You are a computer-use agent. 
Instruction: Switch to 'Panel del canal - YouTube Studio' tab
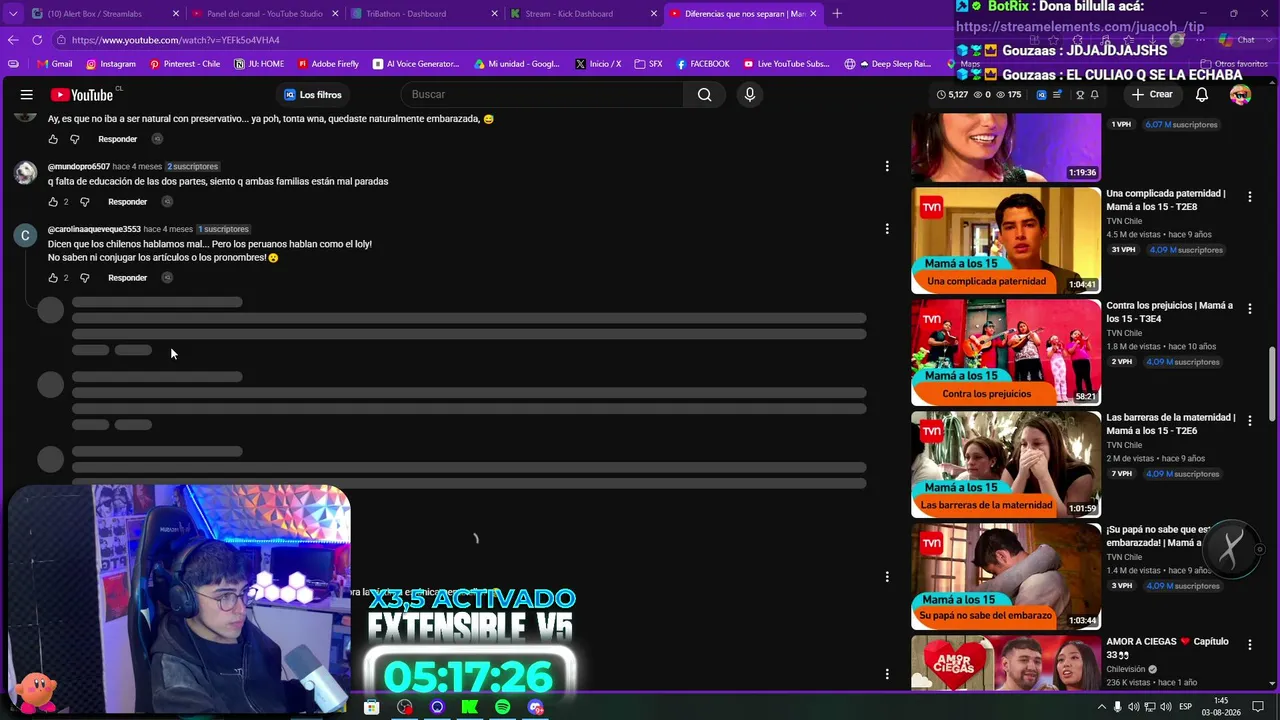pyautogui.click(x=264, y=14)
